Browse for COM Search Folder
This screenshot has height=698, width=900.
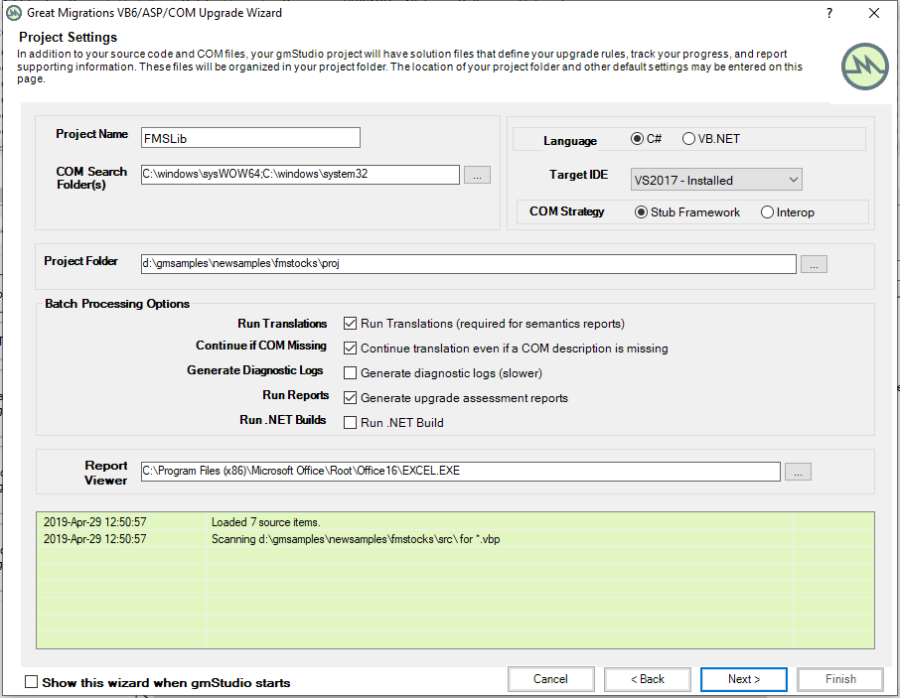477,175
